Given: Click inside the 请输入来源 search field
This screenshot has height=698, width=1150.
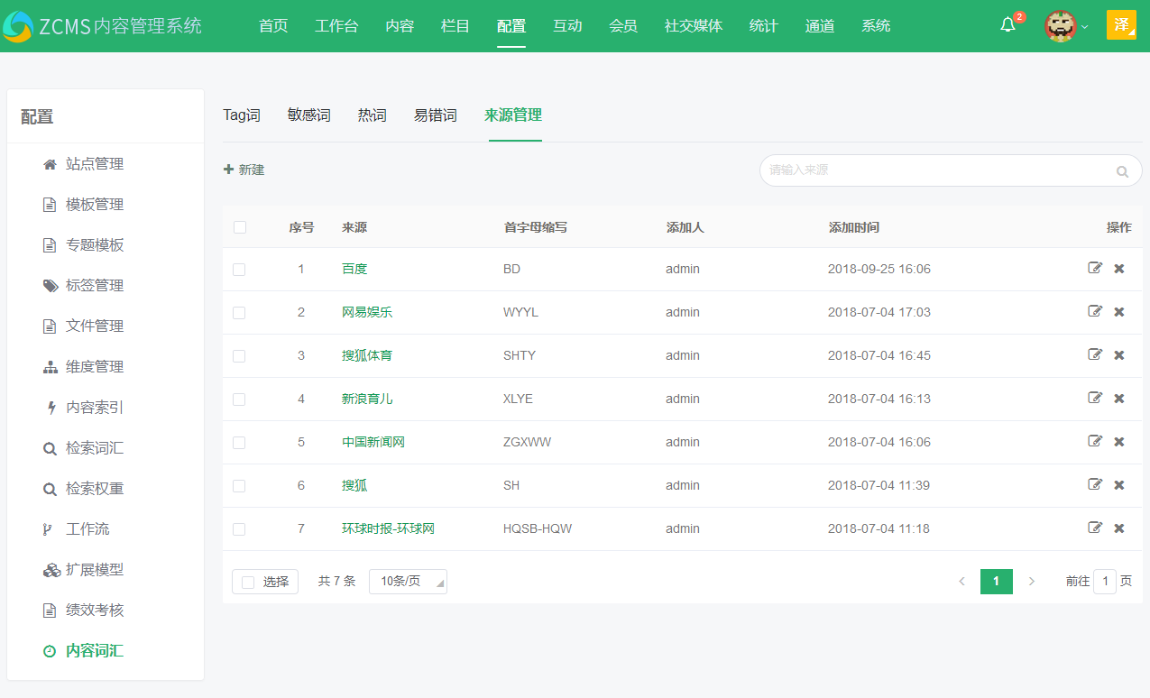Looking at the screenshot, I should [x=900, y=171].
